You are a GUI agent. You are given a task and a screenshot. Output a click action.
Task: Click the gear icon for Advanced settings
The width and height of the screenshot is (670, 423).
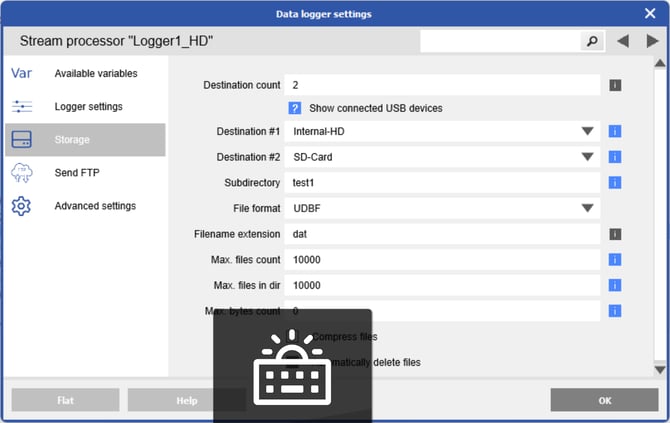[x=21, y=206]
